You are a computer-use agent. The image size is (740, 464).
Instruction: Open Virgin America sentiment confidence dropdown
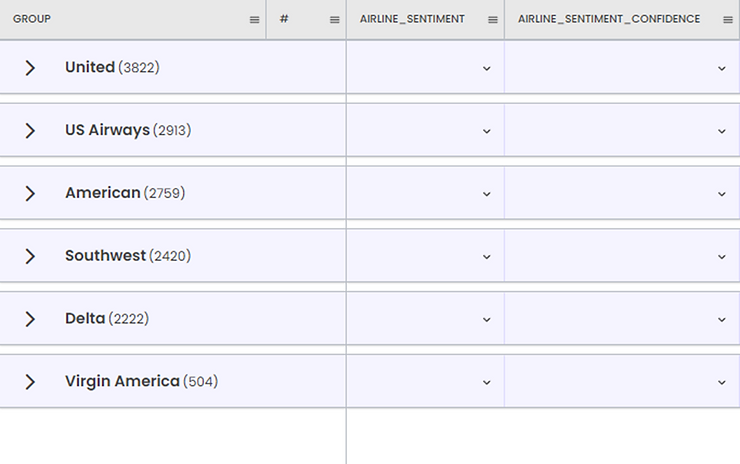pos(722,382)
